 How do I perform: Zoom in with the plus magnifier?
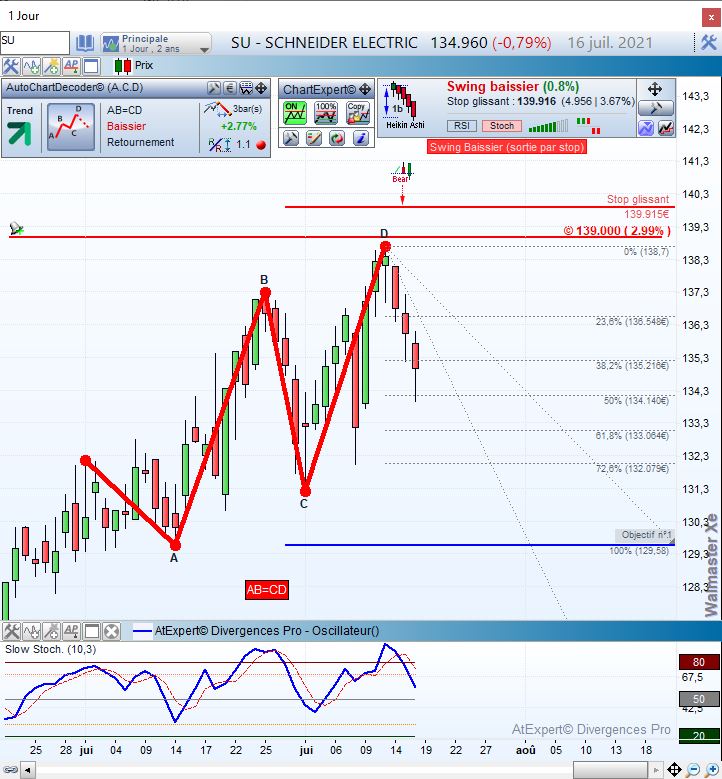(x=713, y=770)
